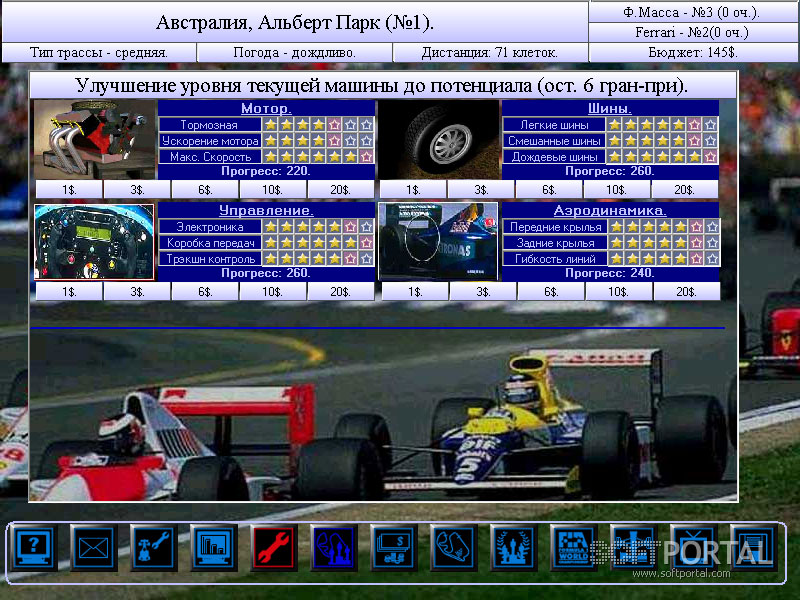
Task: Click the tire wheel picture thumbnail
Action: tap(439, 139)
